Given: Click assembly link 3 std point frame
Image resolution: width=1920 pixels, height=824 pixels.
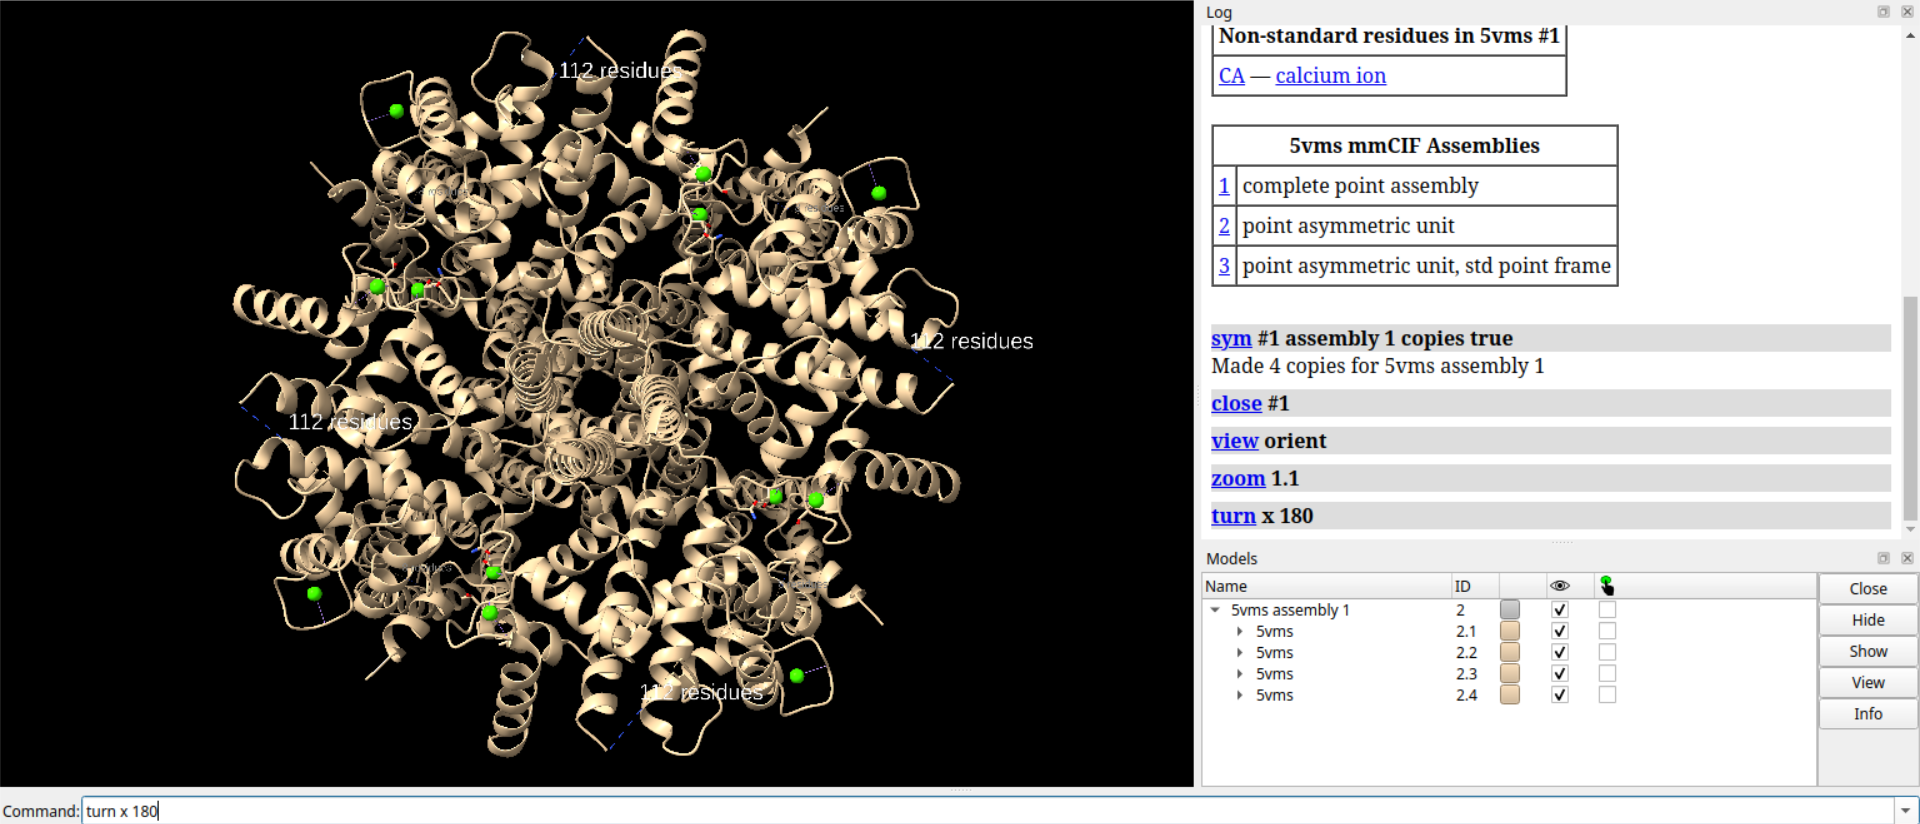Looking at the screenshot, I should coord(1224,266).
